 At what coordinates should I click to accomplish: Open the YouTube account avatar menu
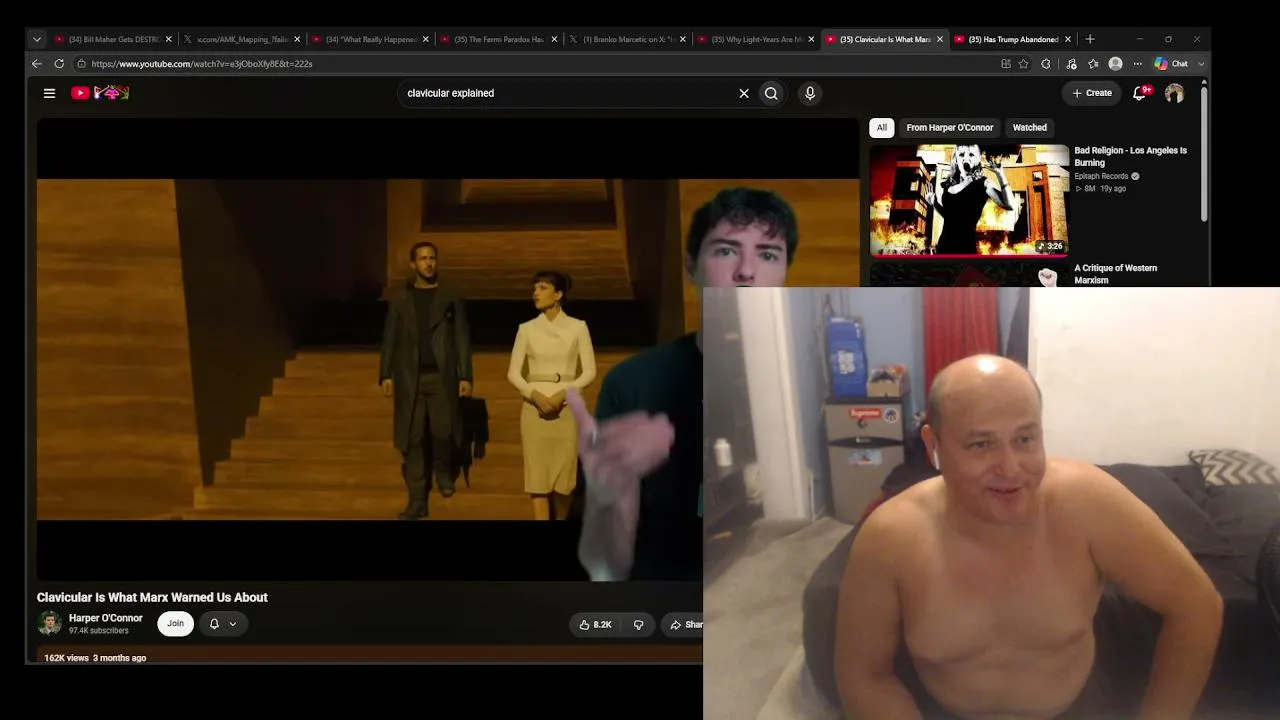pyautogui.click(x=1174, y=93)
